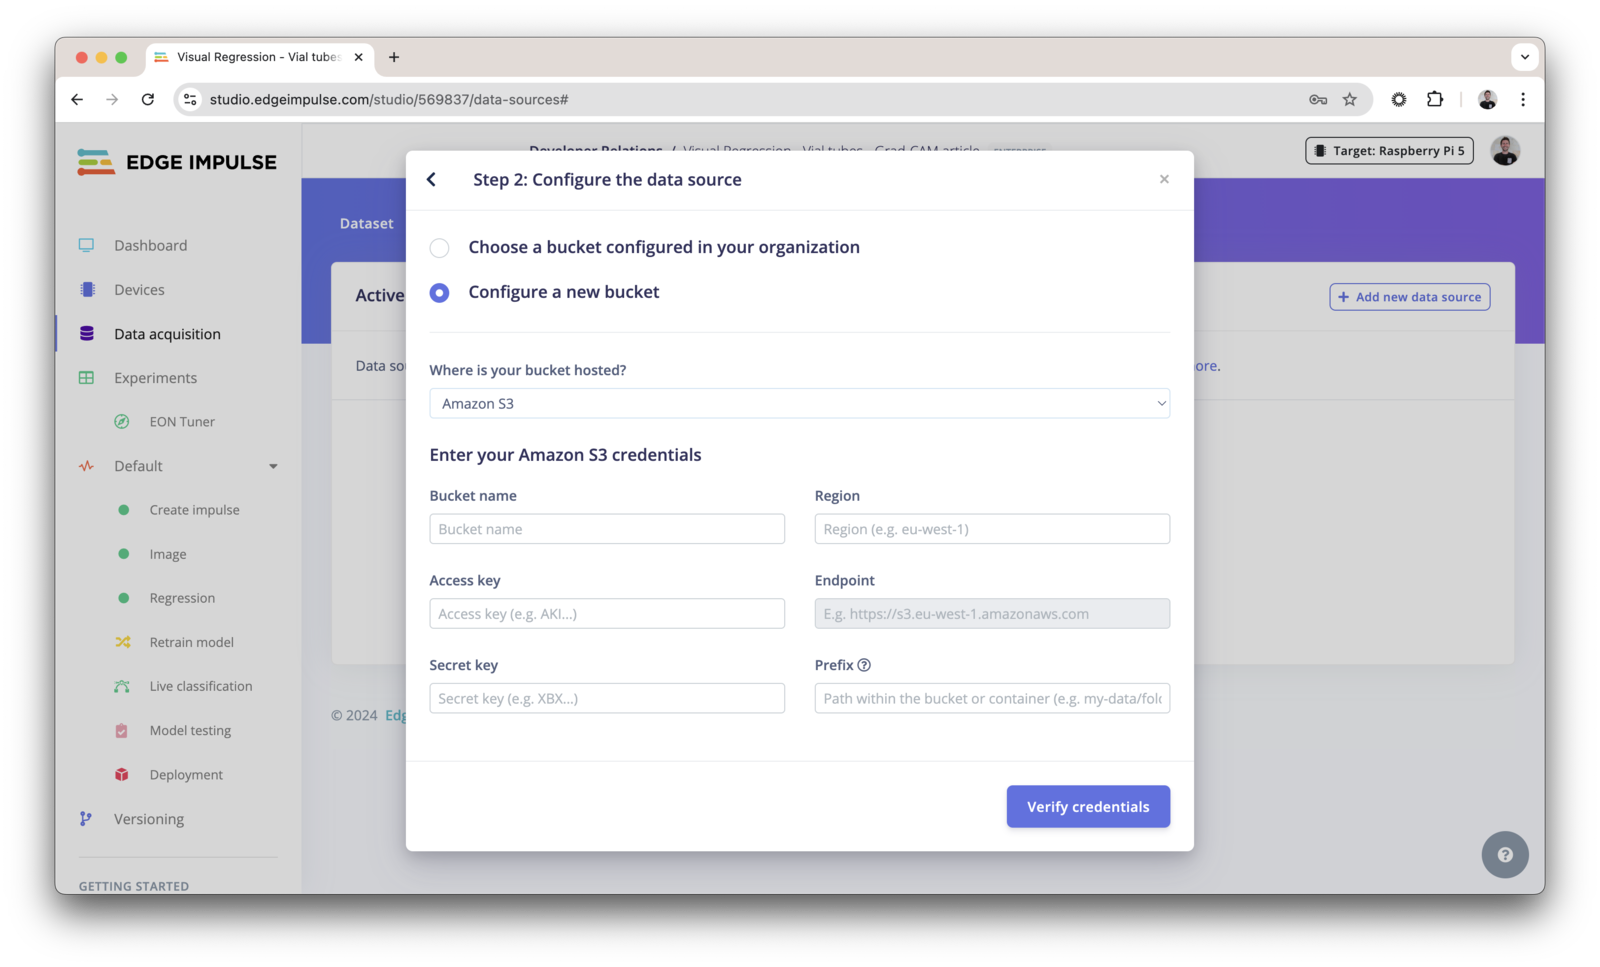This screenshot has height=967, width=1600.
Task: Close the Configure the data source dialog
Action: [x=1164, y=179]
